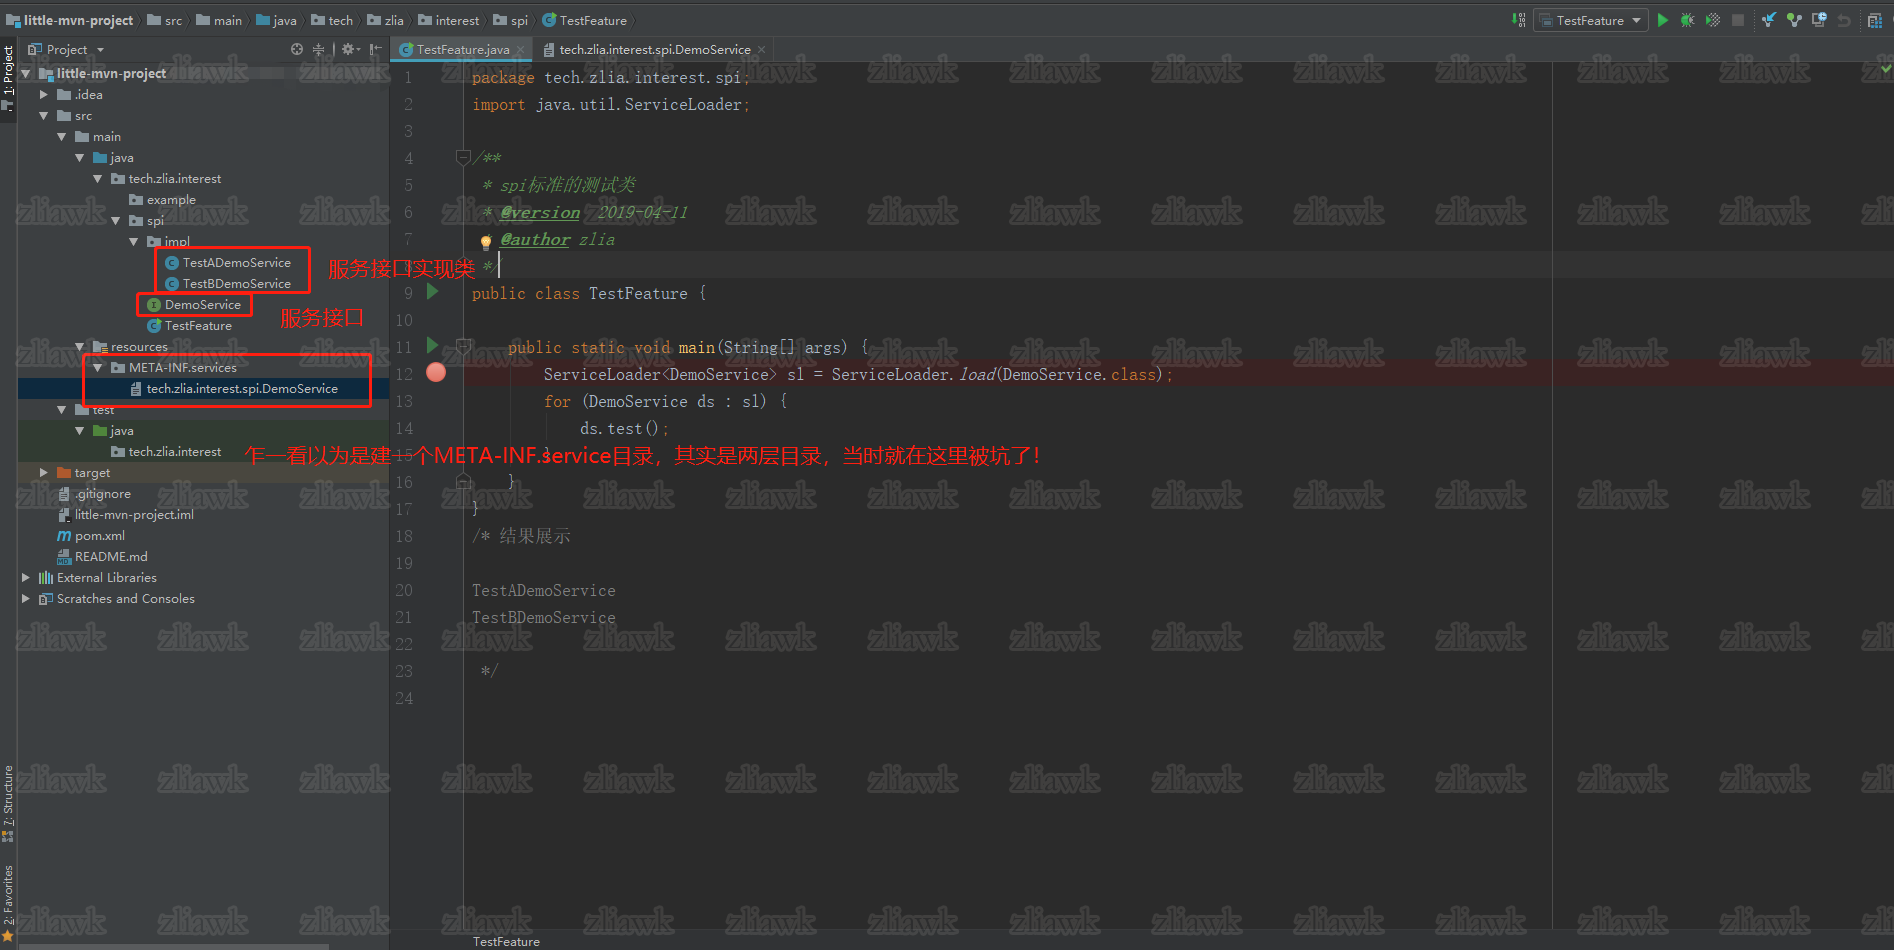Image resolution: width=1894 pixels, height=950 pixels.
Task: Collapse the tech.zlia.interest package under main
Action: pyautogui.click(x=98, y=179)
